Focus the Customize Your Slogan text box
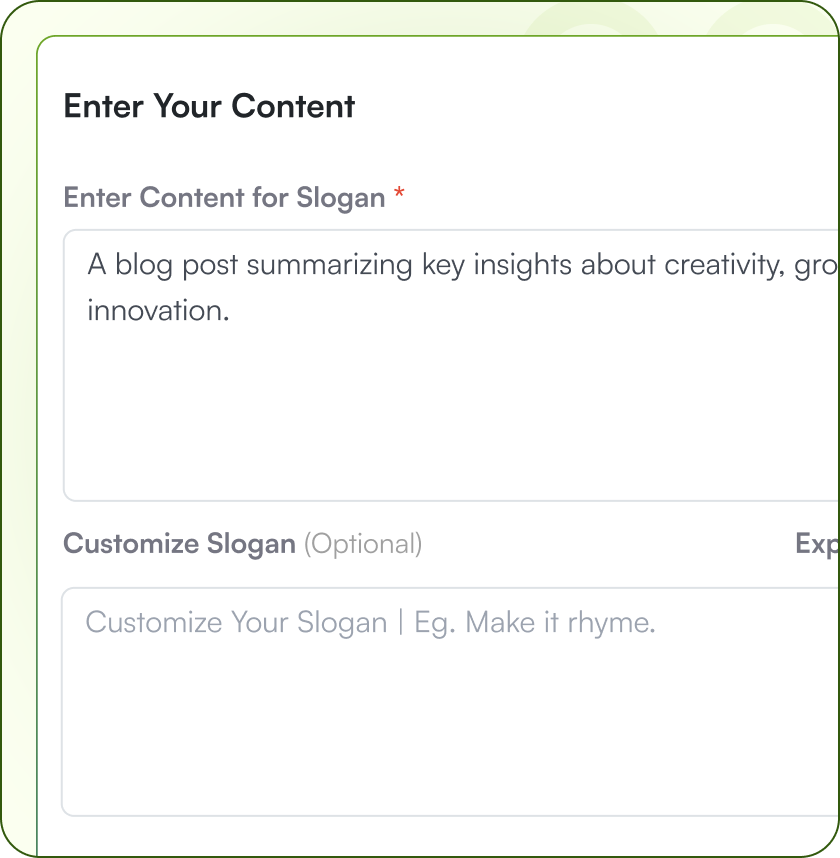This screenshot has height=858, width=840. (450, 700)
